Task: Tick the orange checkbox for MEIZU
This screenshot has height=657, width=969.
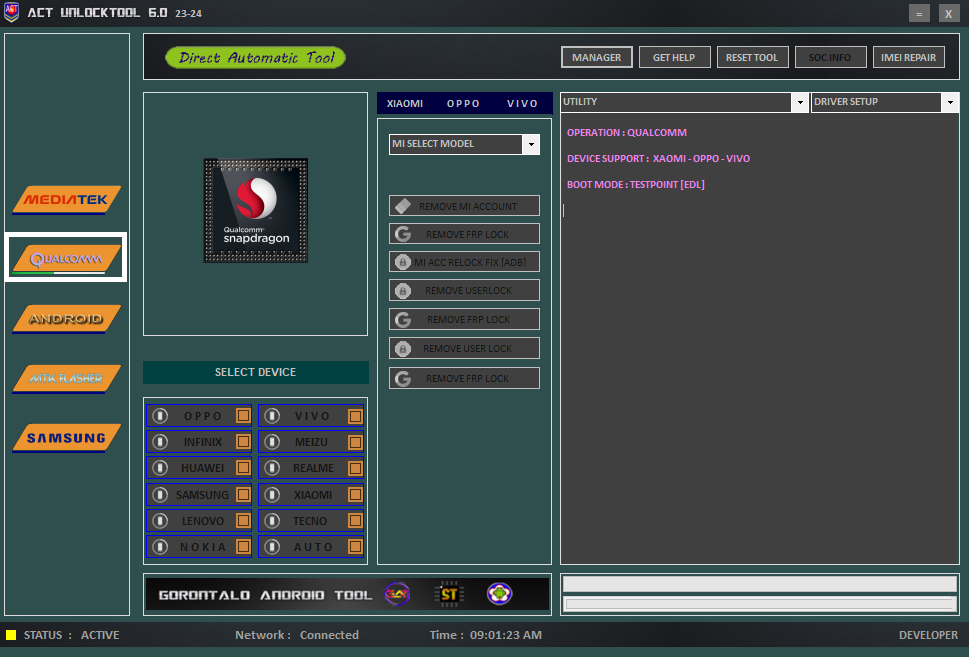Action: (355, 442)
